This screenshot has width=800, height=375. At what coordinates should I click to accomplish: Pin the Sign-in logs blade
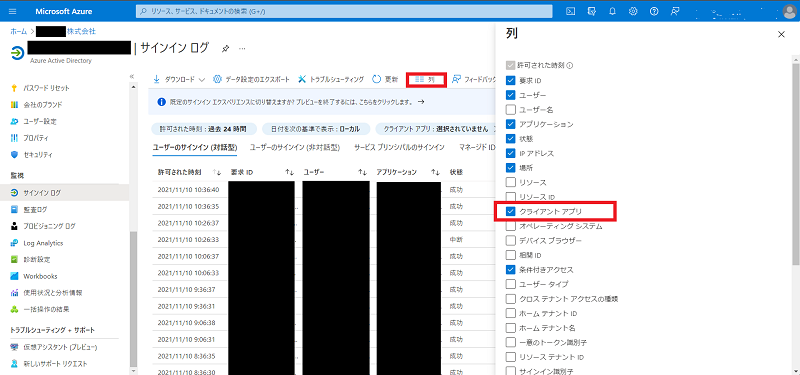point(225,48)
